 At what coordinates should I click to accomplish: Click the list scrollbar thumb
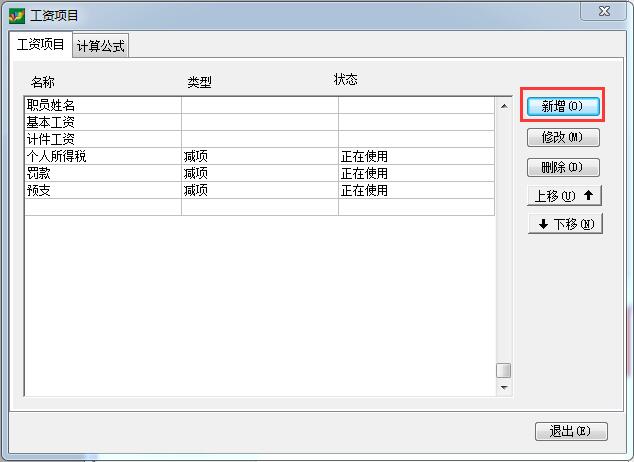coord(503,370)
